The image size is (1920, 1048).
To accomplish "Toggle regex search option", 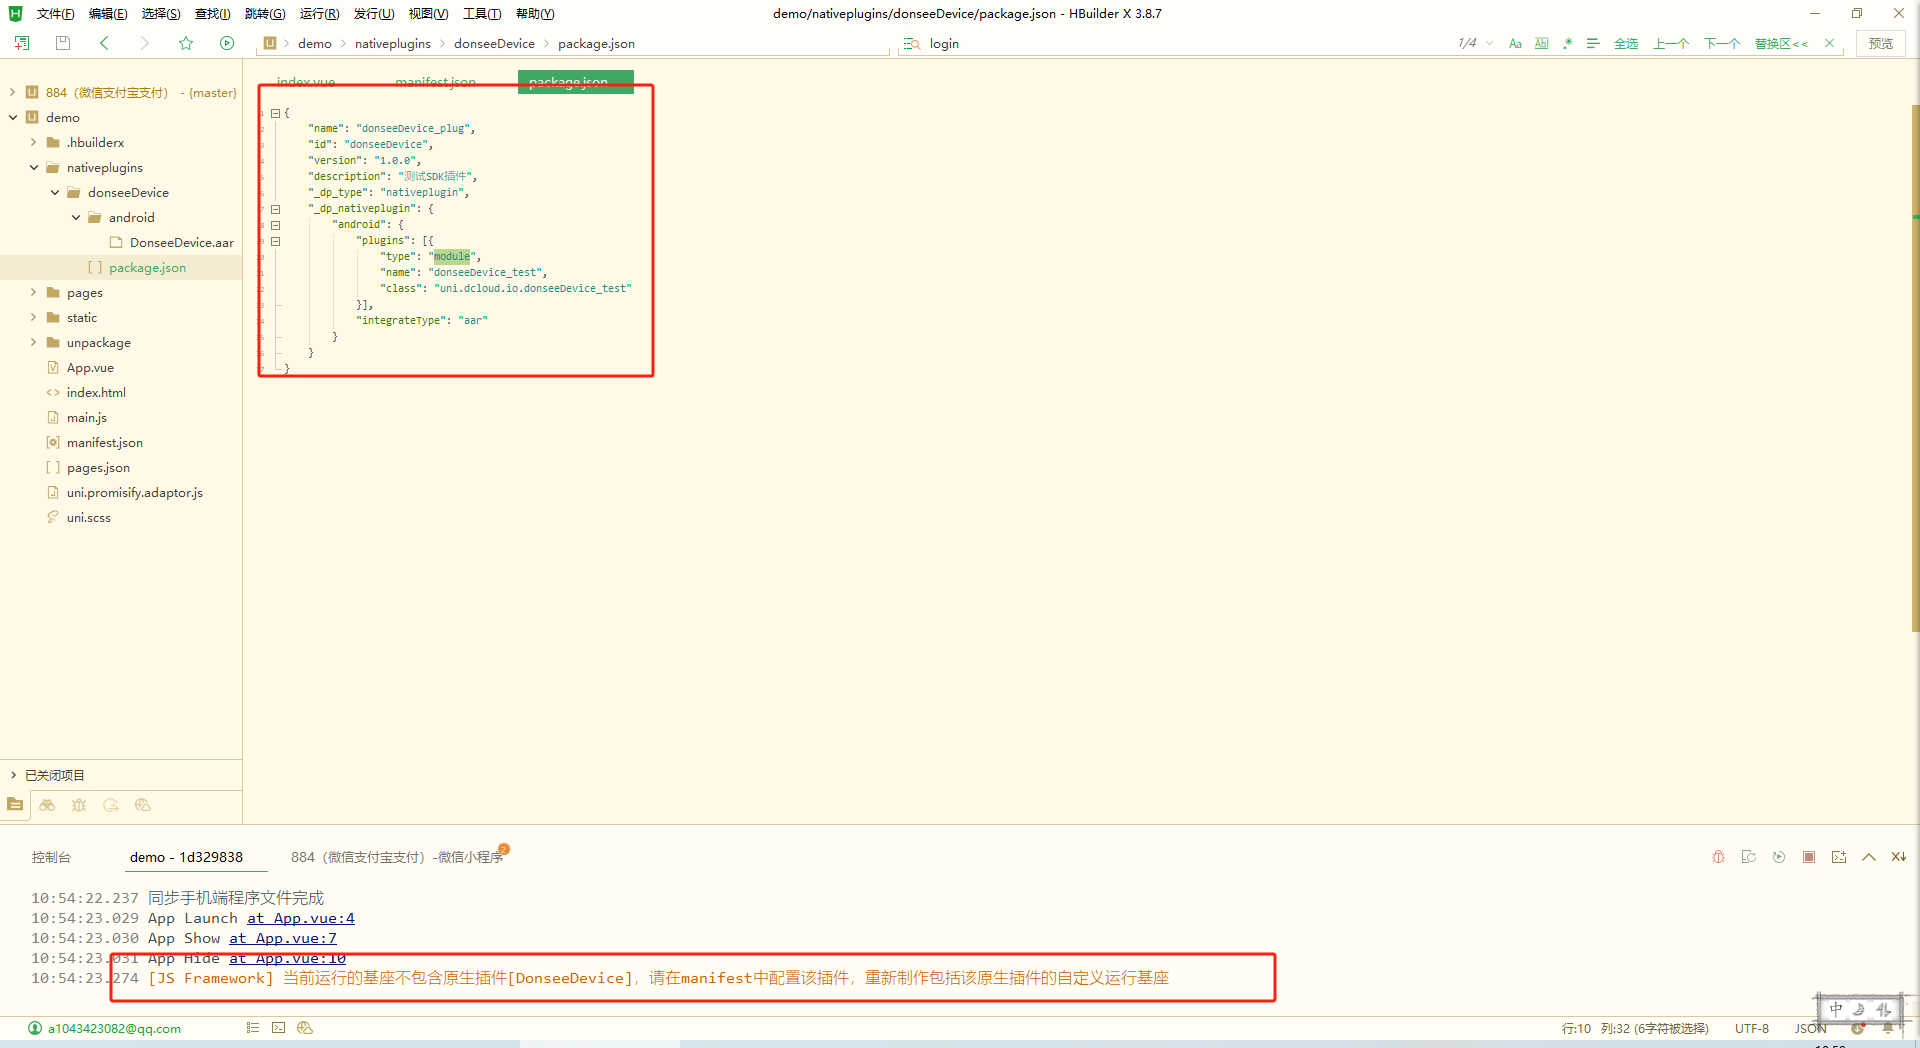I will (1567, 43).
